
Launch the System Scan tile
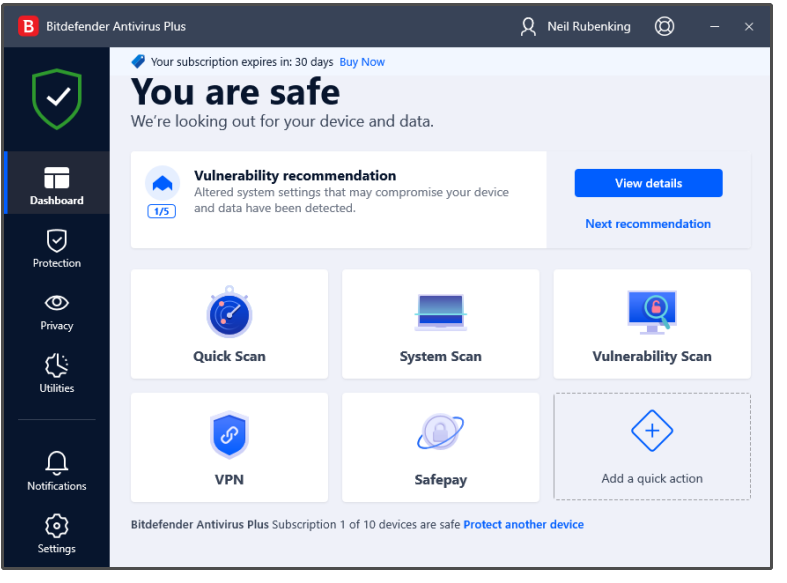440,324
